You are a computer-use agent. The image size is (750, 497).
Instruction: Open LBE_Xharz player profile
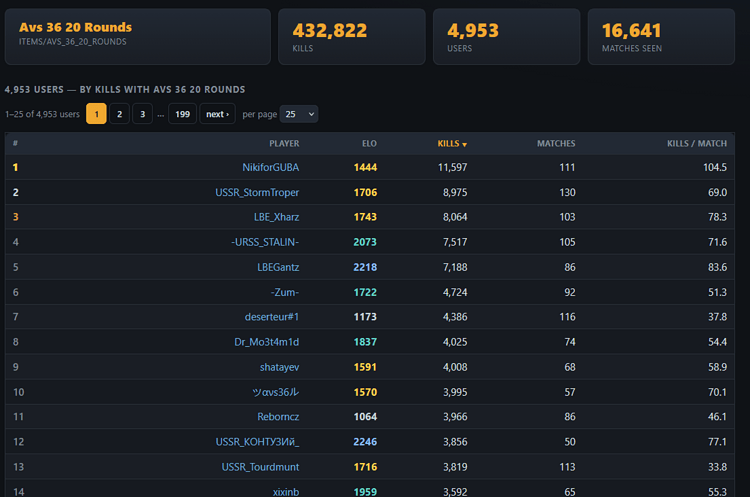click(x=276, y=217)
